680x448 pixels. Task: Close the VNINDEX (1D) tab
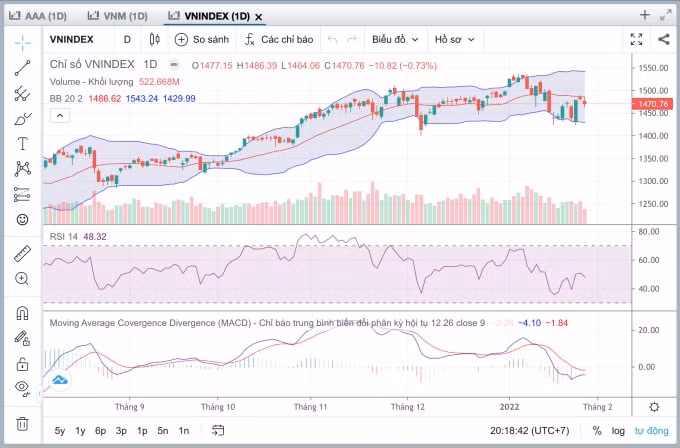(258, 17)
